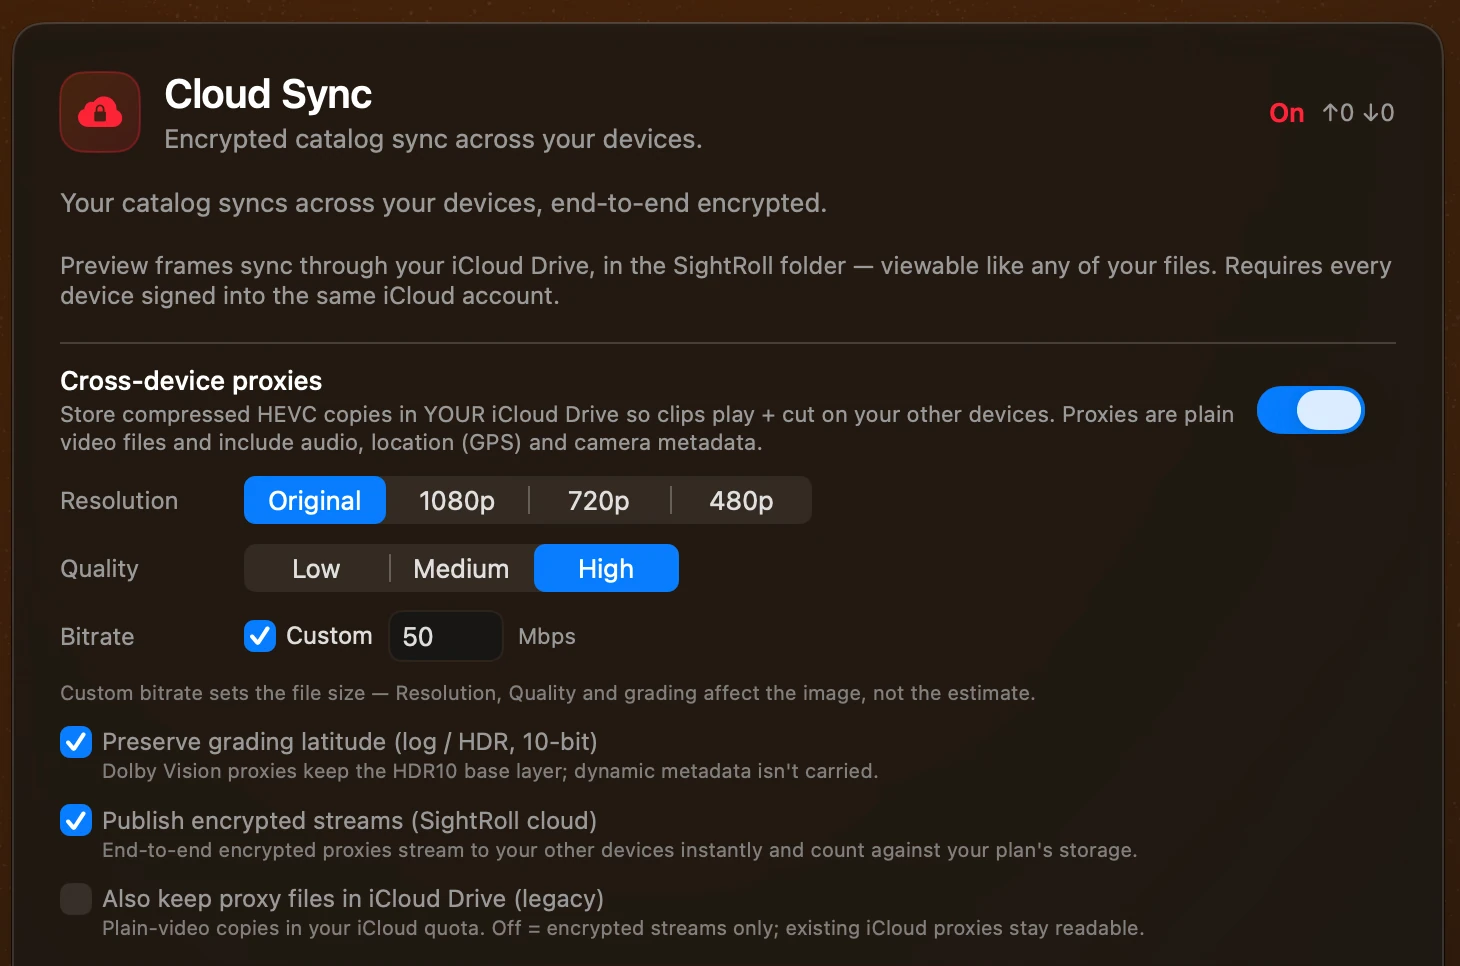Screen dimensions: 1460x966
Task: Click the Resolution row label
Action: [119, 501]
